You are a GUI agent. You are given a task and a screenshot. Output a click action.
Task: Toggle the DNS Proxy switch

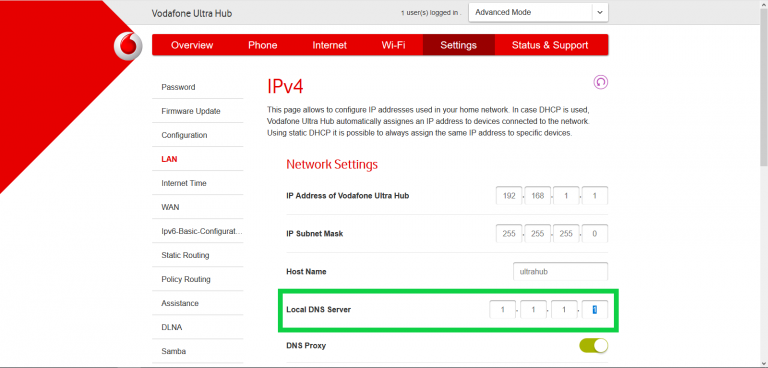coord(593,345)
